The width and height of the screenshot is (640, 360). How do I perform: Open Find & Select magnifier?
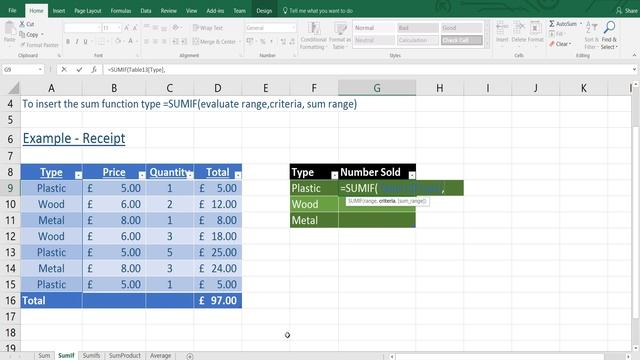pyautogui.click(x=609, y=28)
